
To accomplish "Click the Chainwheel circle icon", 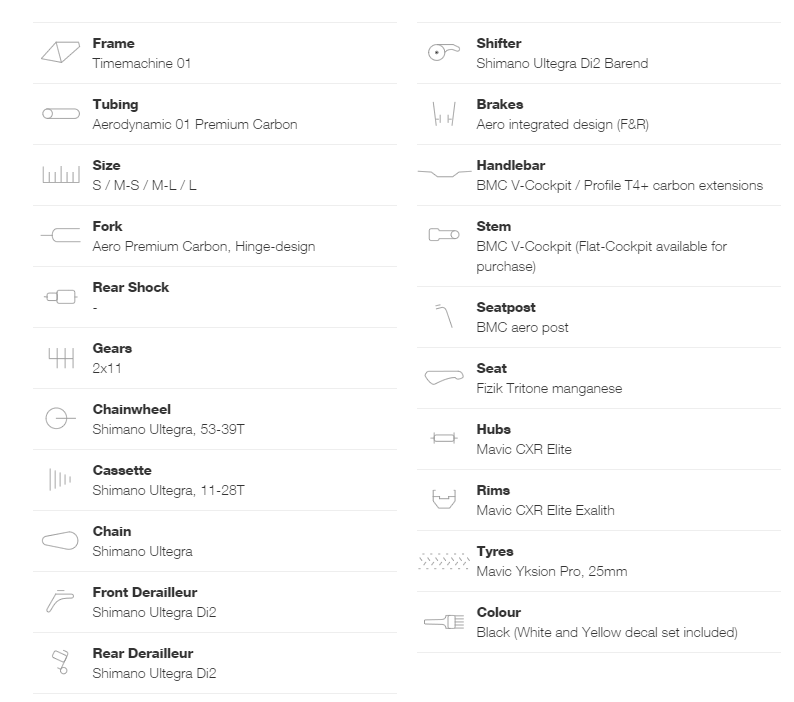I will pos(60,418).
